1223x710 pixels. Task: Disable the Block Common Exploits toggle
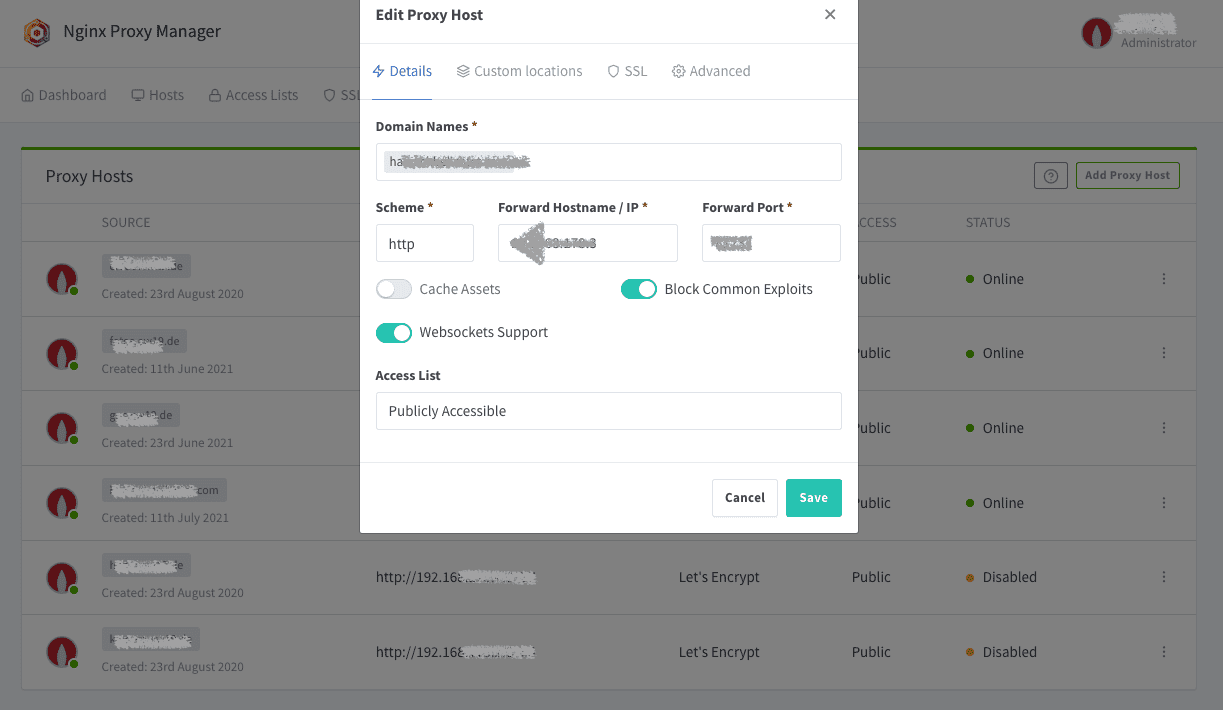point(639,289)
